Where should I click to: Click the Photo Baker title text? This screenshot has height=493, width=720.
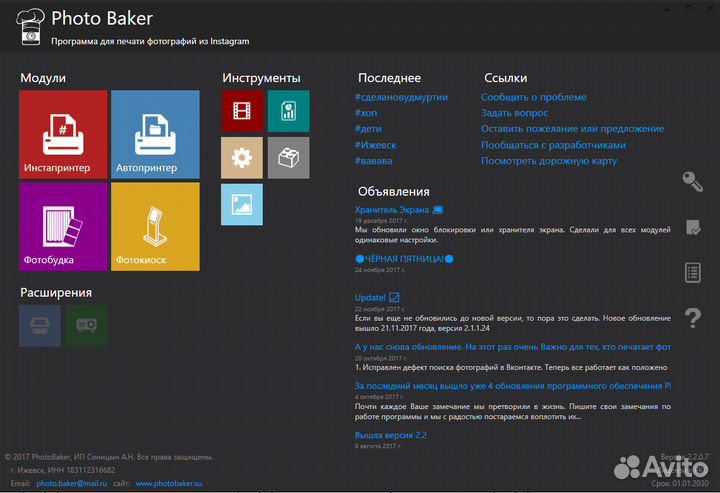(102, 18)
